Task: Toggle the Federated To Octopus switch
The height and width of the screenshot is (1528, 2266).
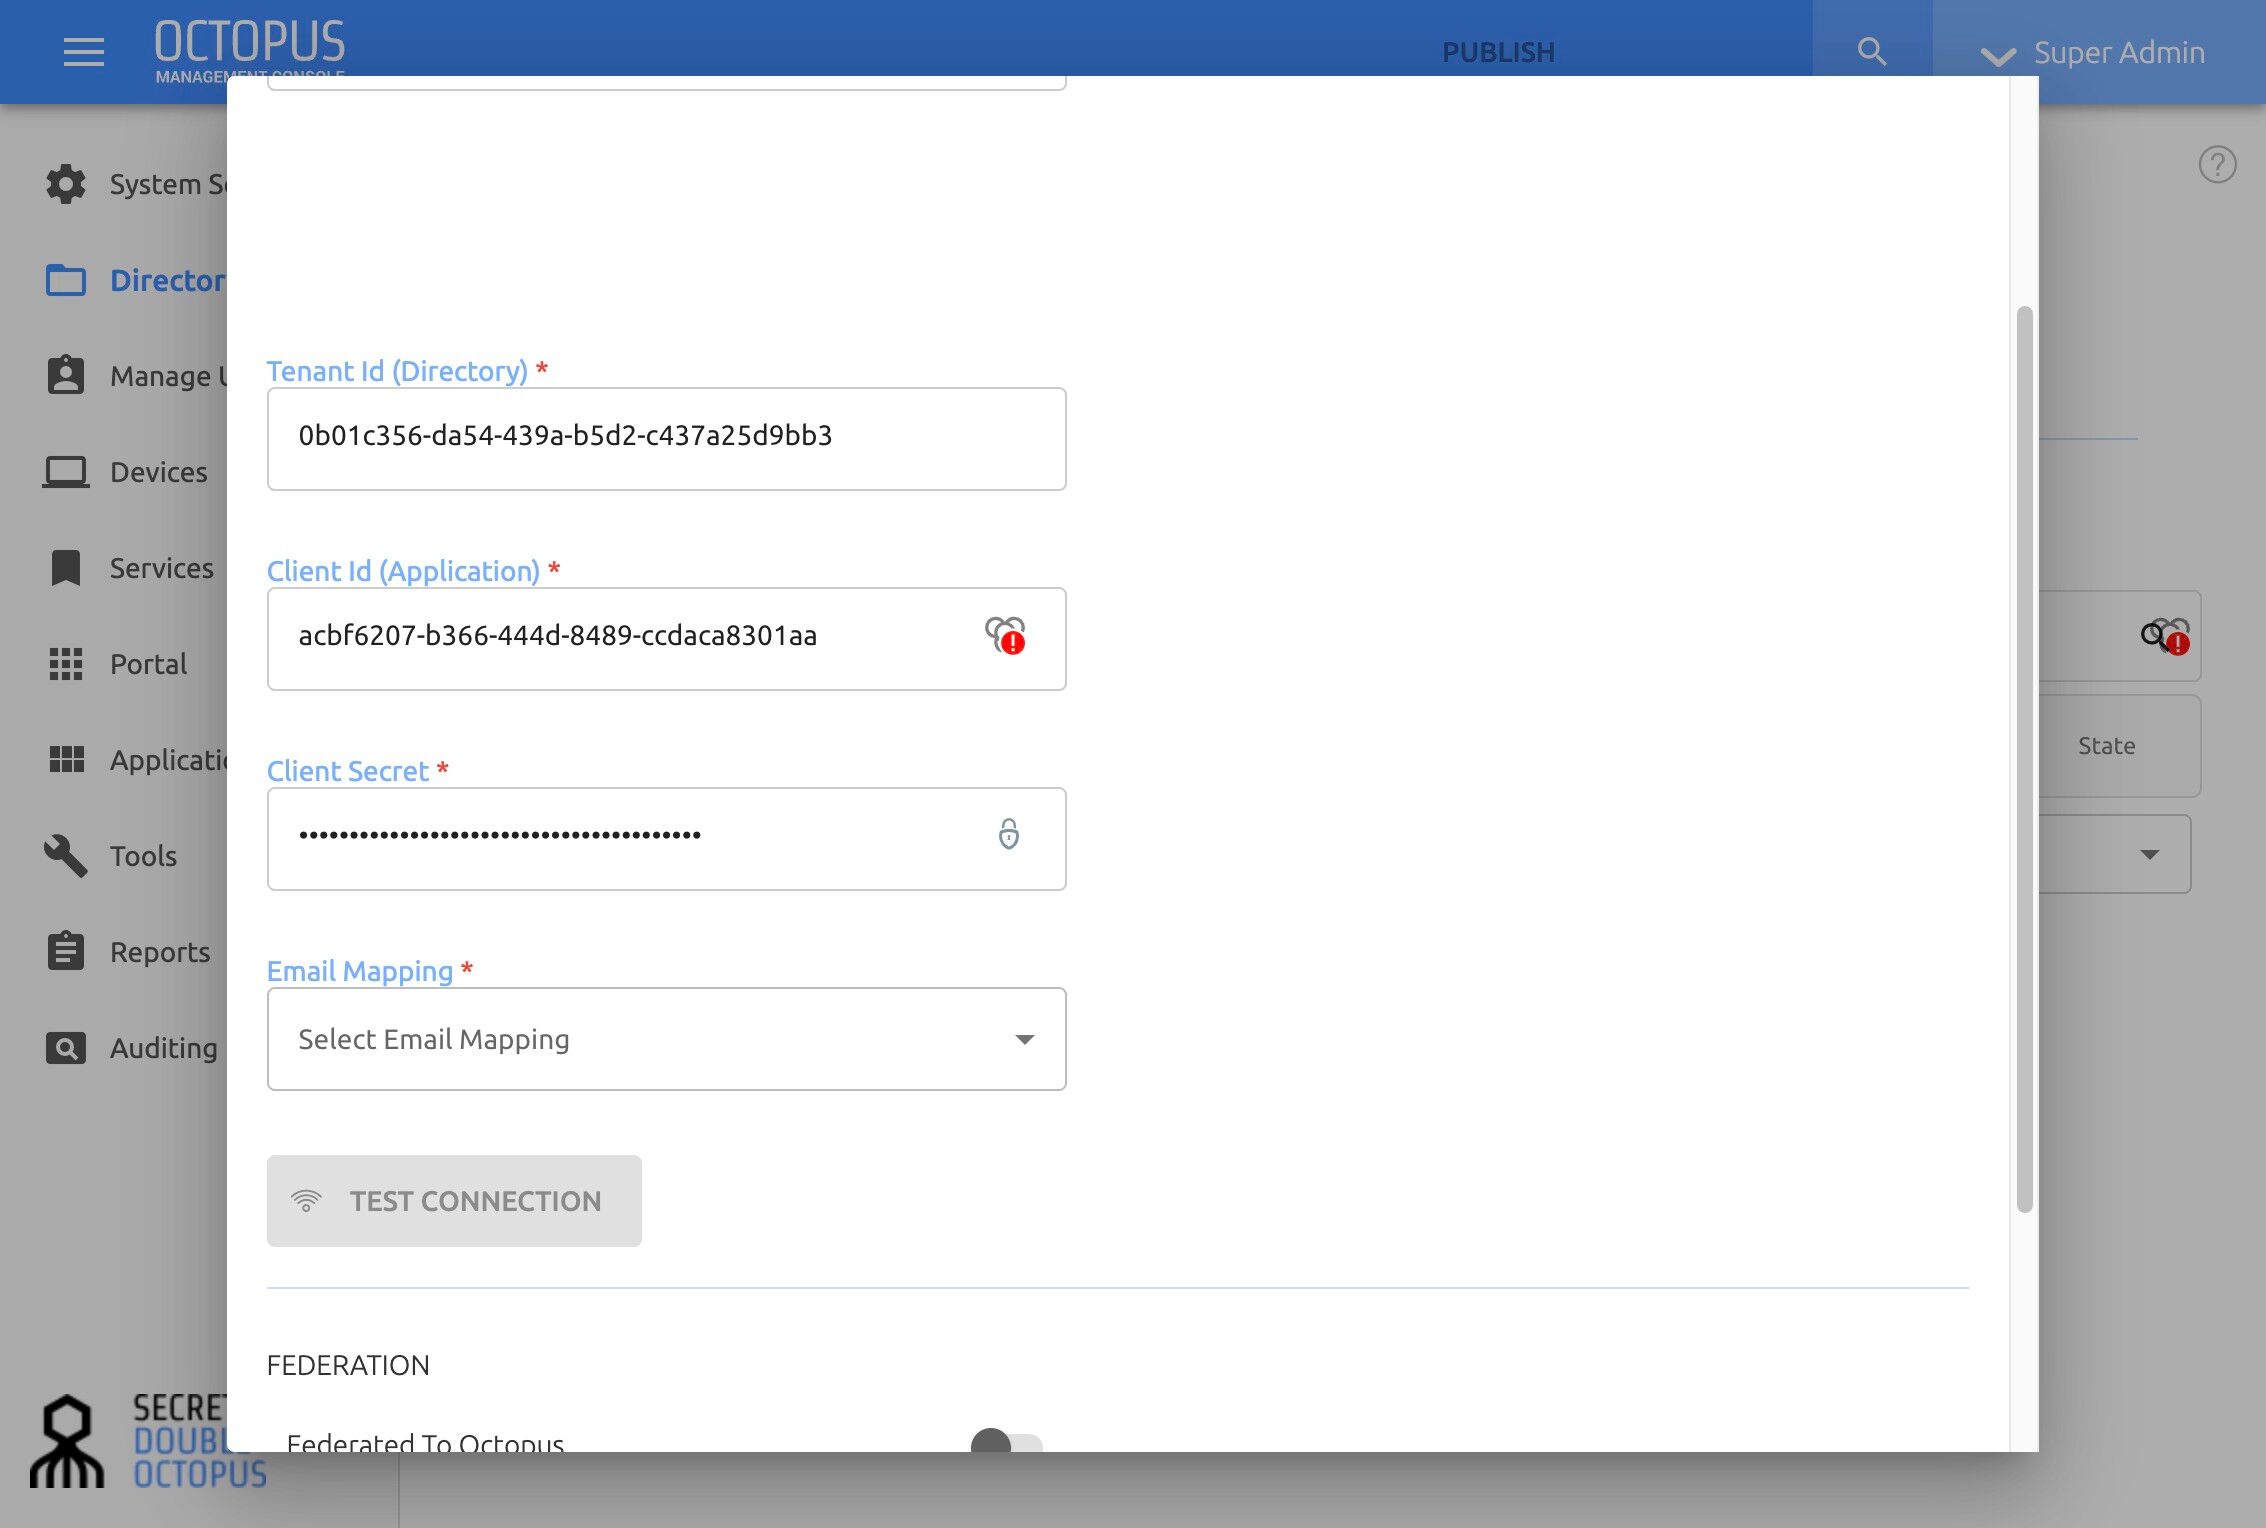Action: pos(1006,1442)
